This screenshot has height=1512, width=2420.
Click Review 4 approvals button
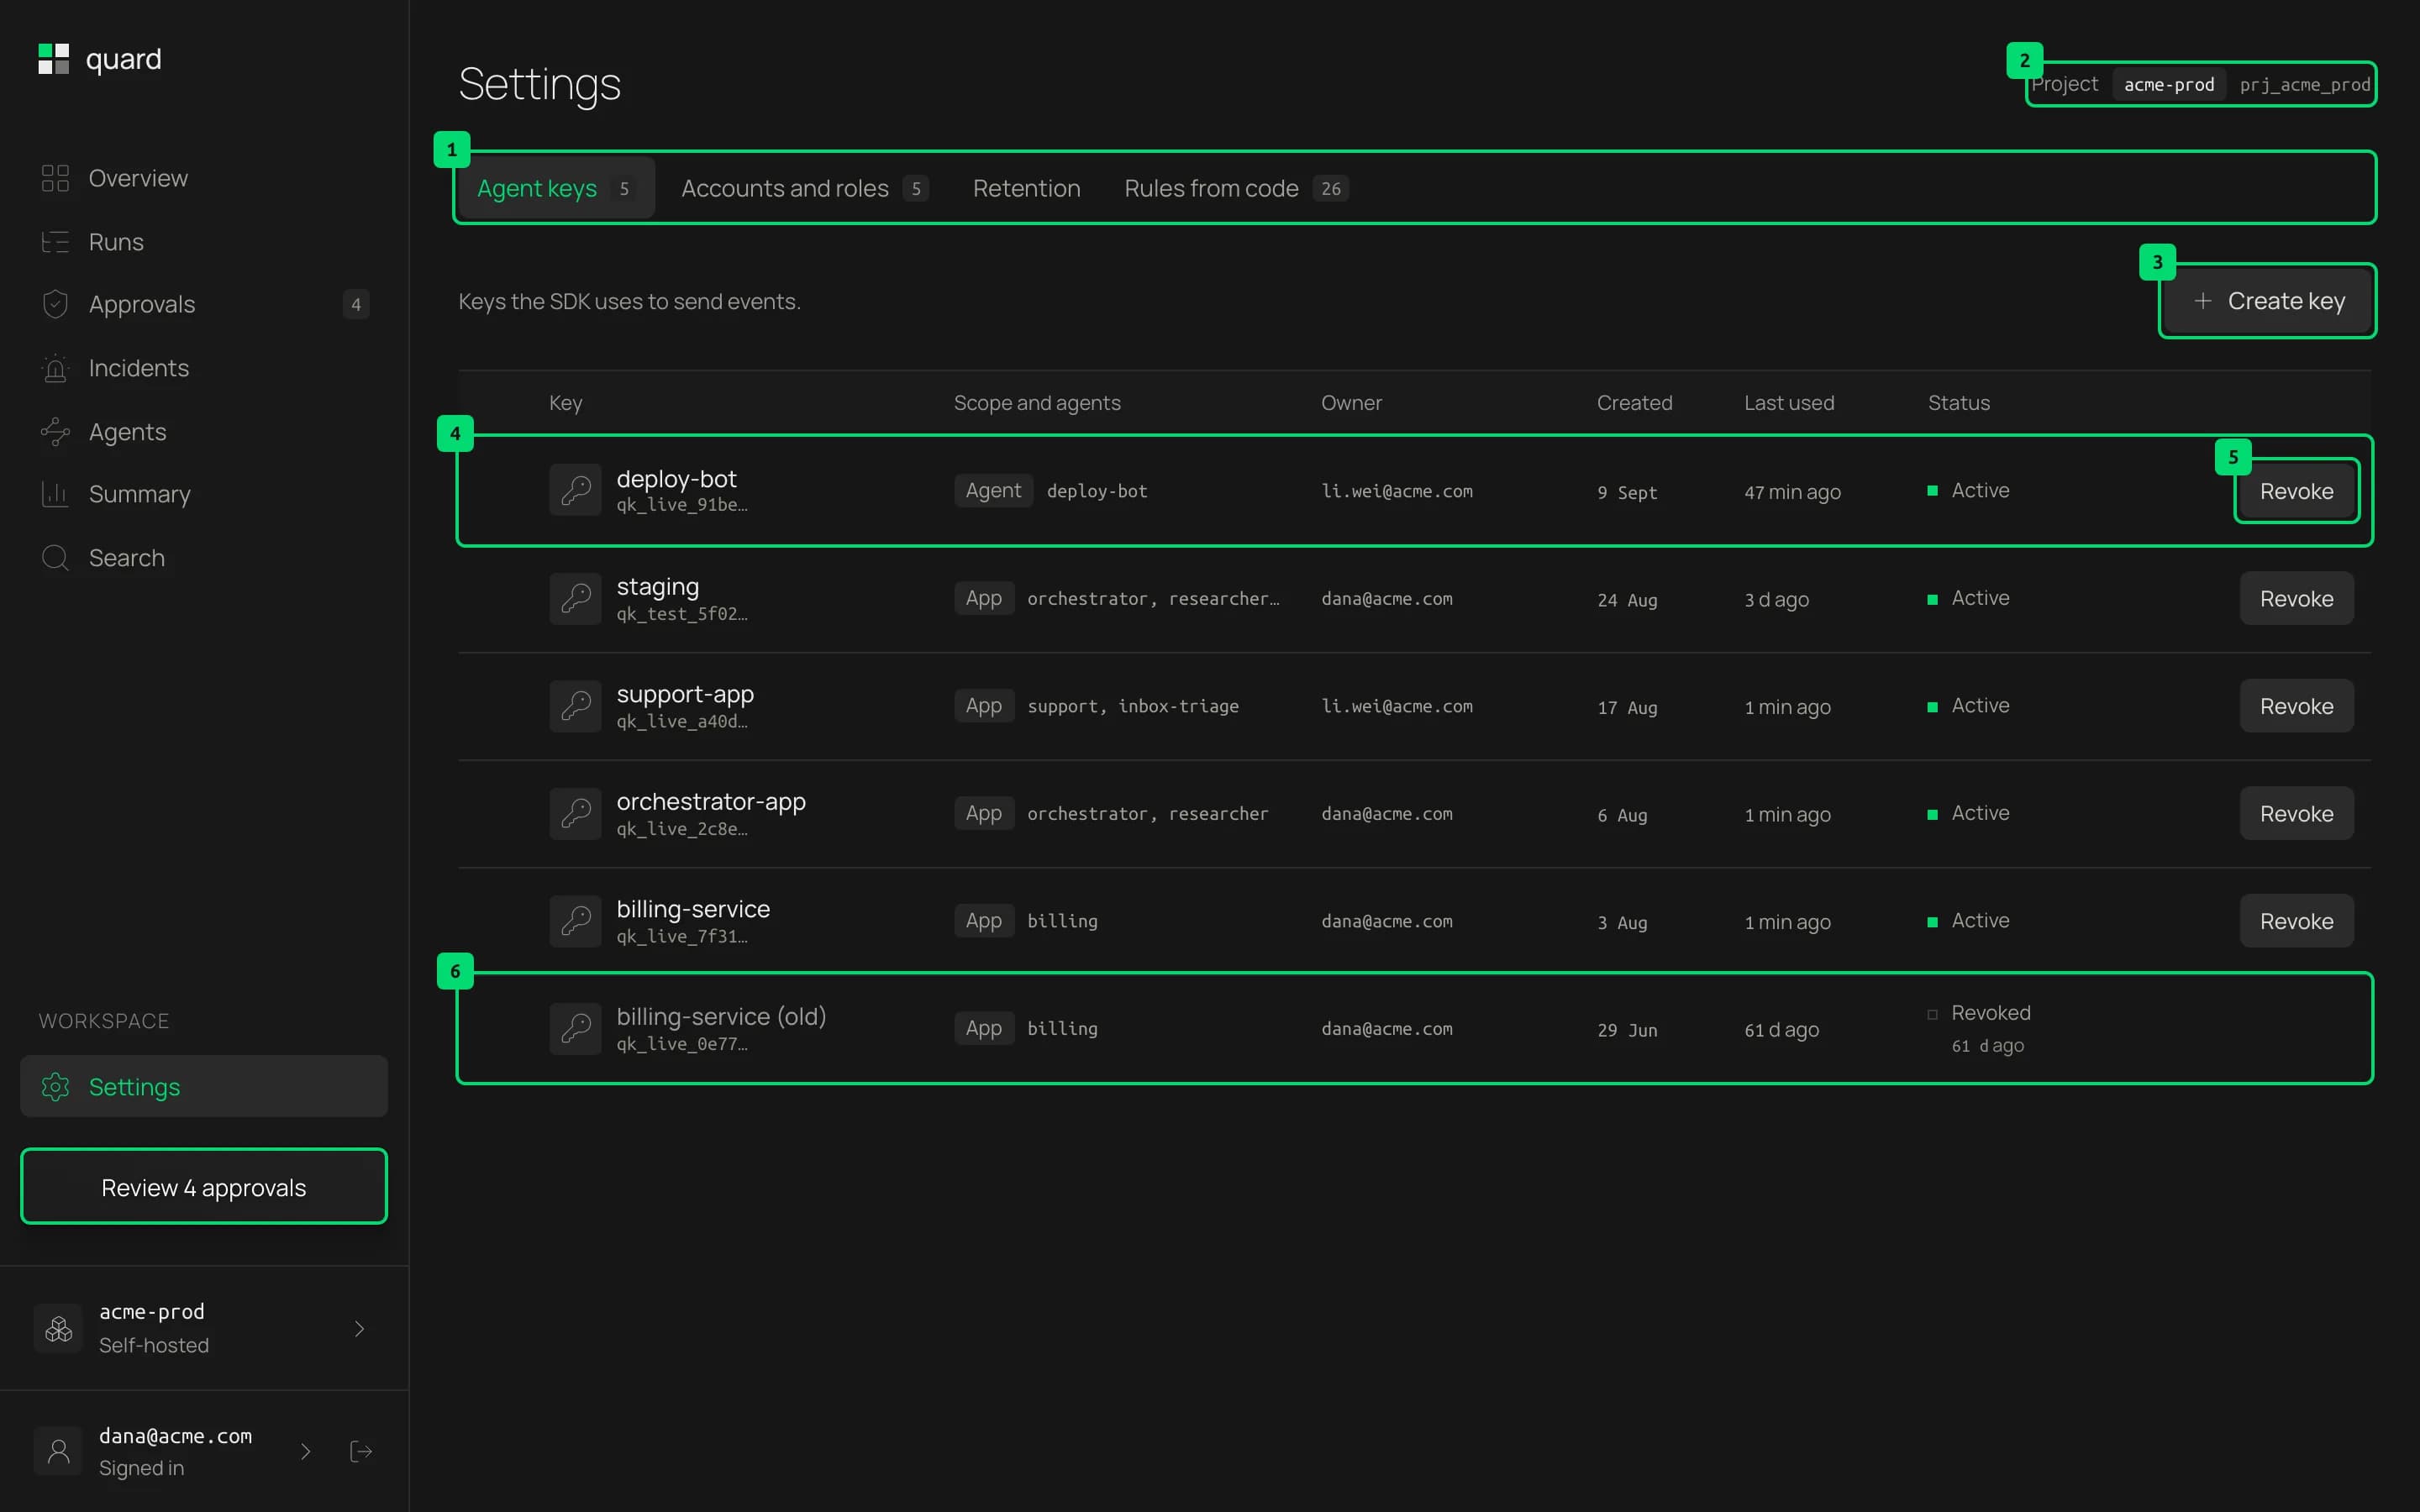click(204, 1187)
